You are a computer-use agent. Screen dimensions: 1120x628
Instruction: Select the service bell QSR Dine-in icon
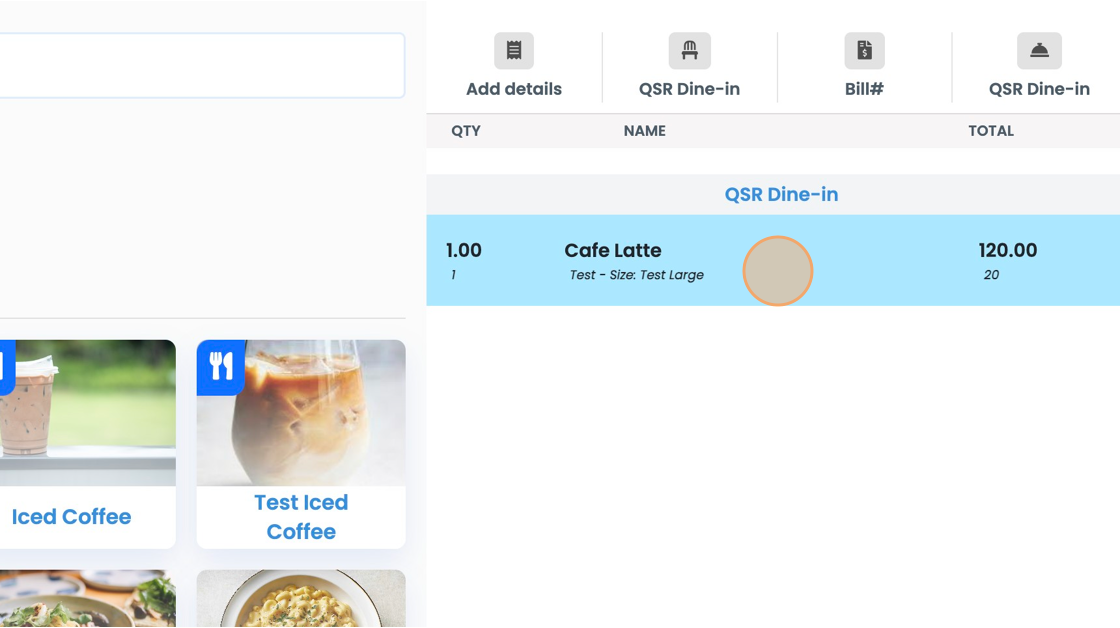(x=1039, y=51)
